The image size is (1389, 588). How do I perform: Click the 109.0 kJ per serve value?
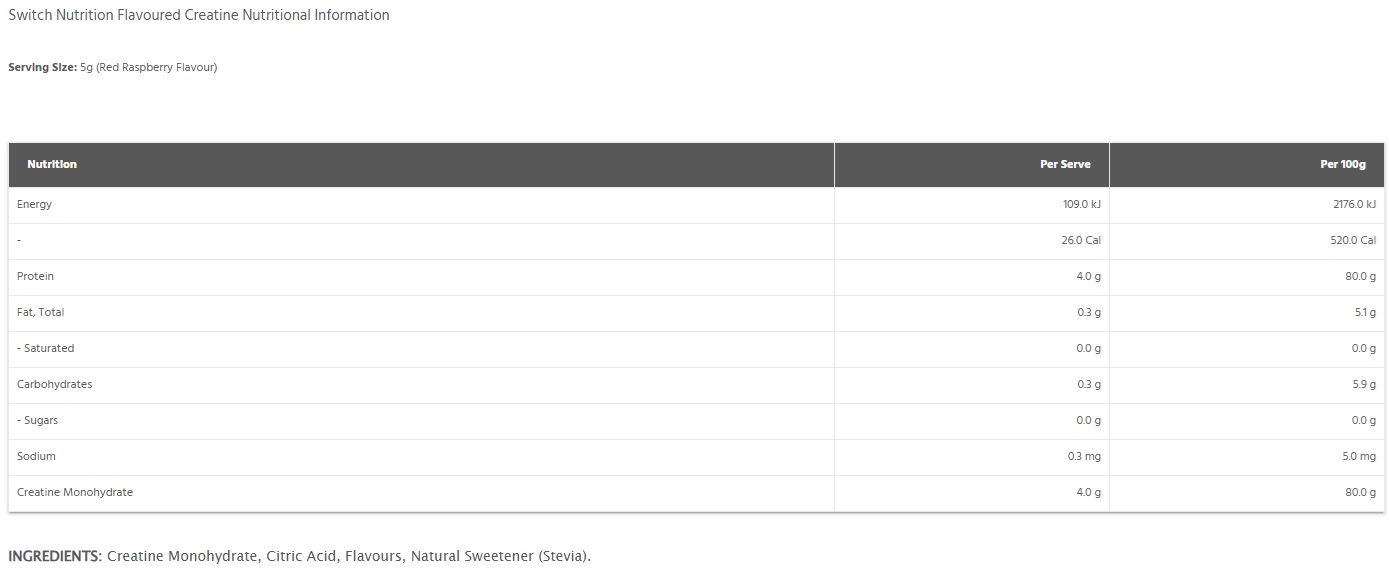tap(1081, 204)
